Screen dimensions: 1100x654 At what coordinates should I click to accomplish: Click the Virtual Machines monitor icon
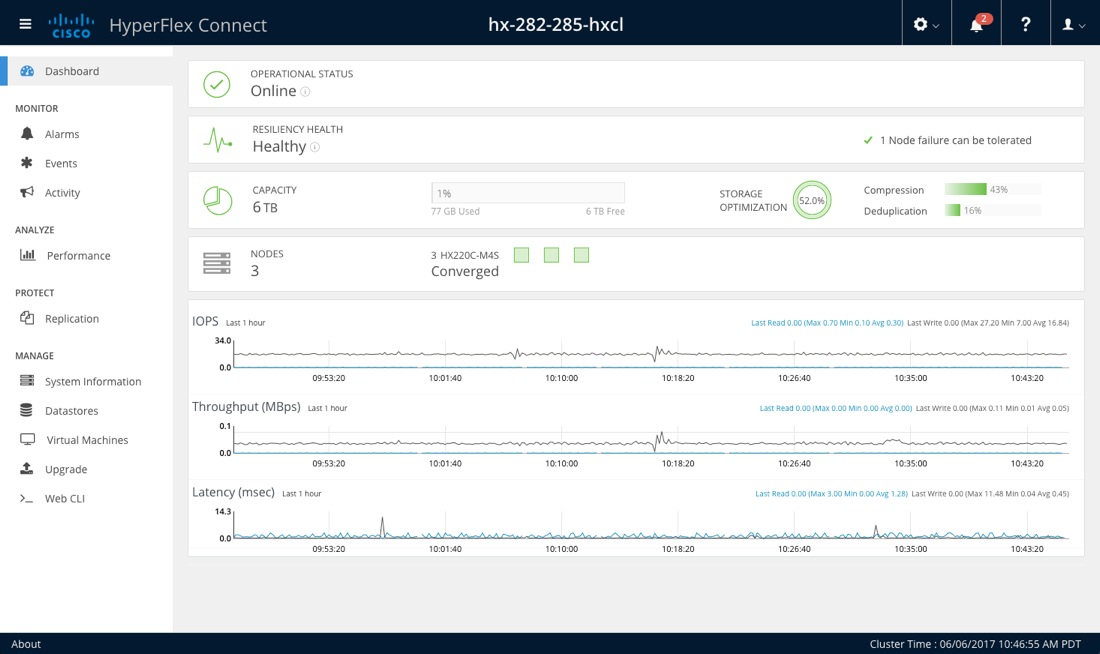tap(27, 439)
